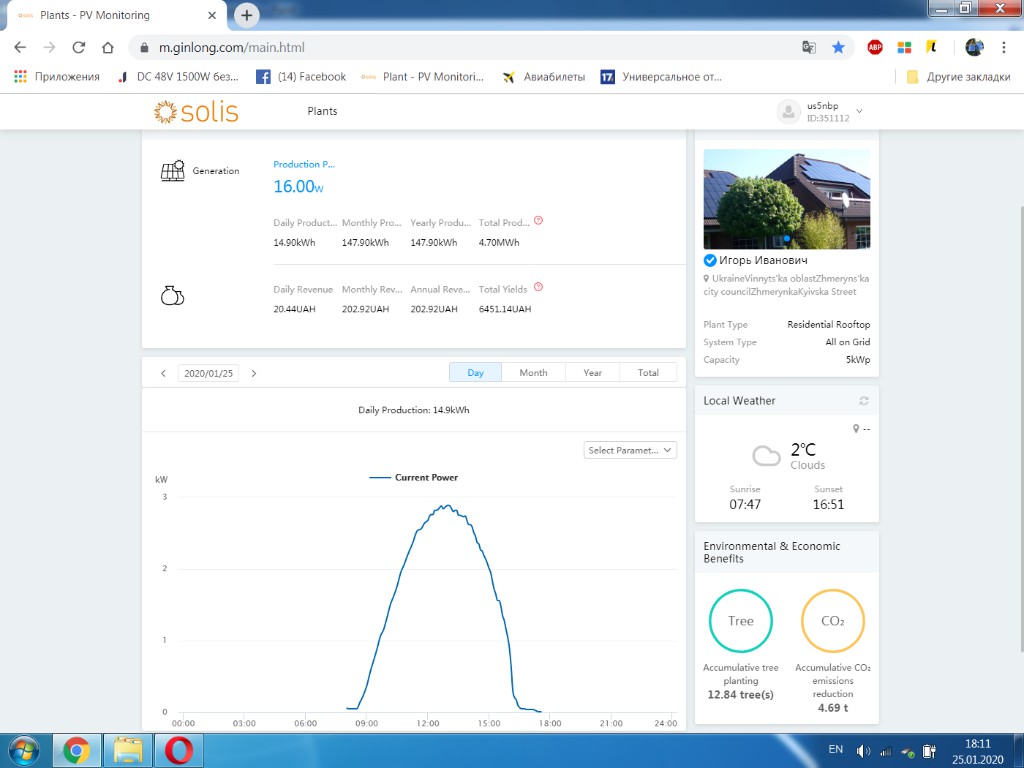Click the Solis logo
1024x768 pixels.
pos(197,111)
